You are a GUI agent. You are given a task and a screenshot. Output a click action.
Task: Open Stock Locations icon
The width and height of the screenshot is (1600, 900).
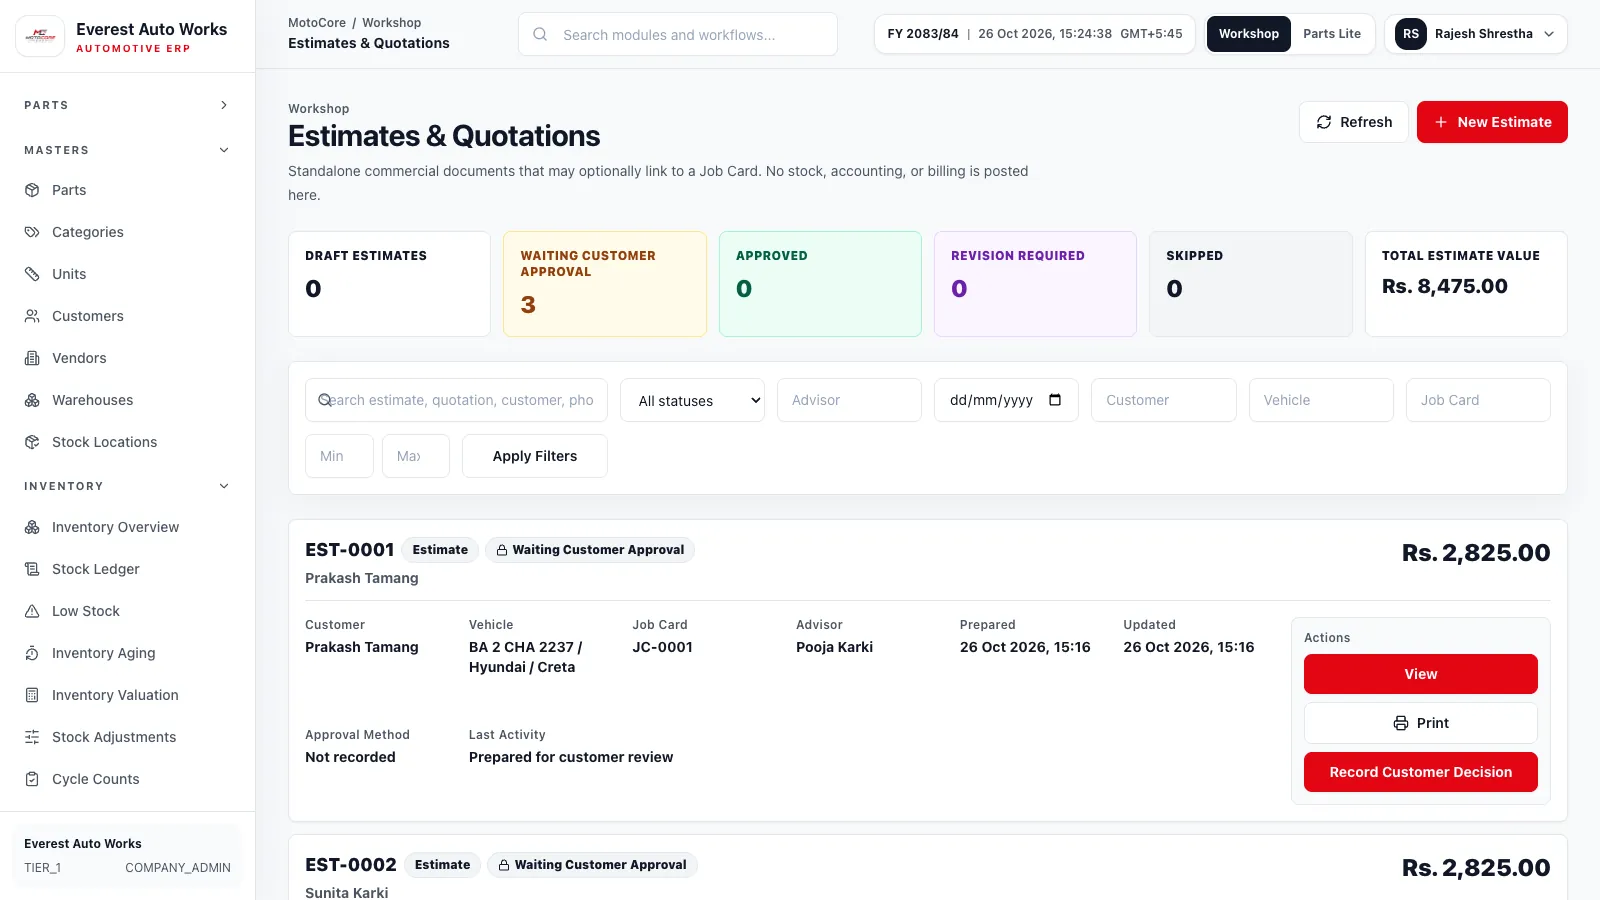pyautogui.click(x=32, y=442)
